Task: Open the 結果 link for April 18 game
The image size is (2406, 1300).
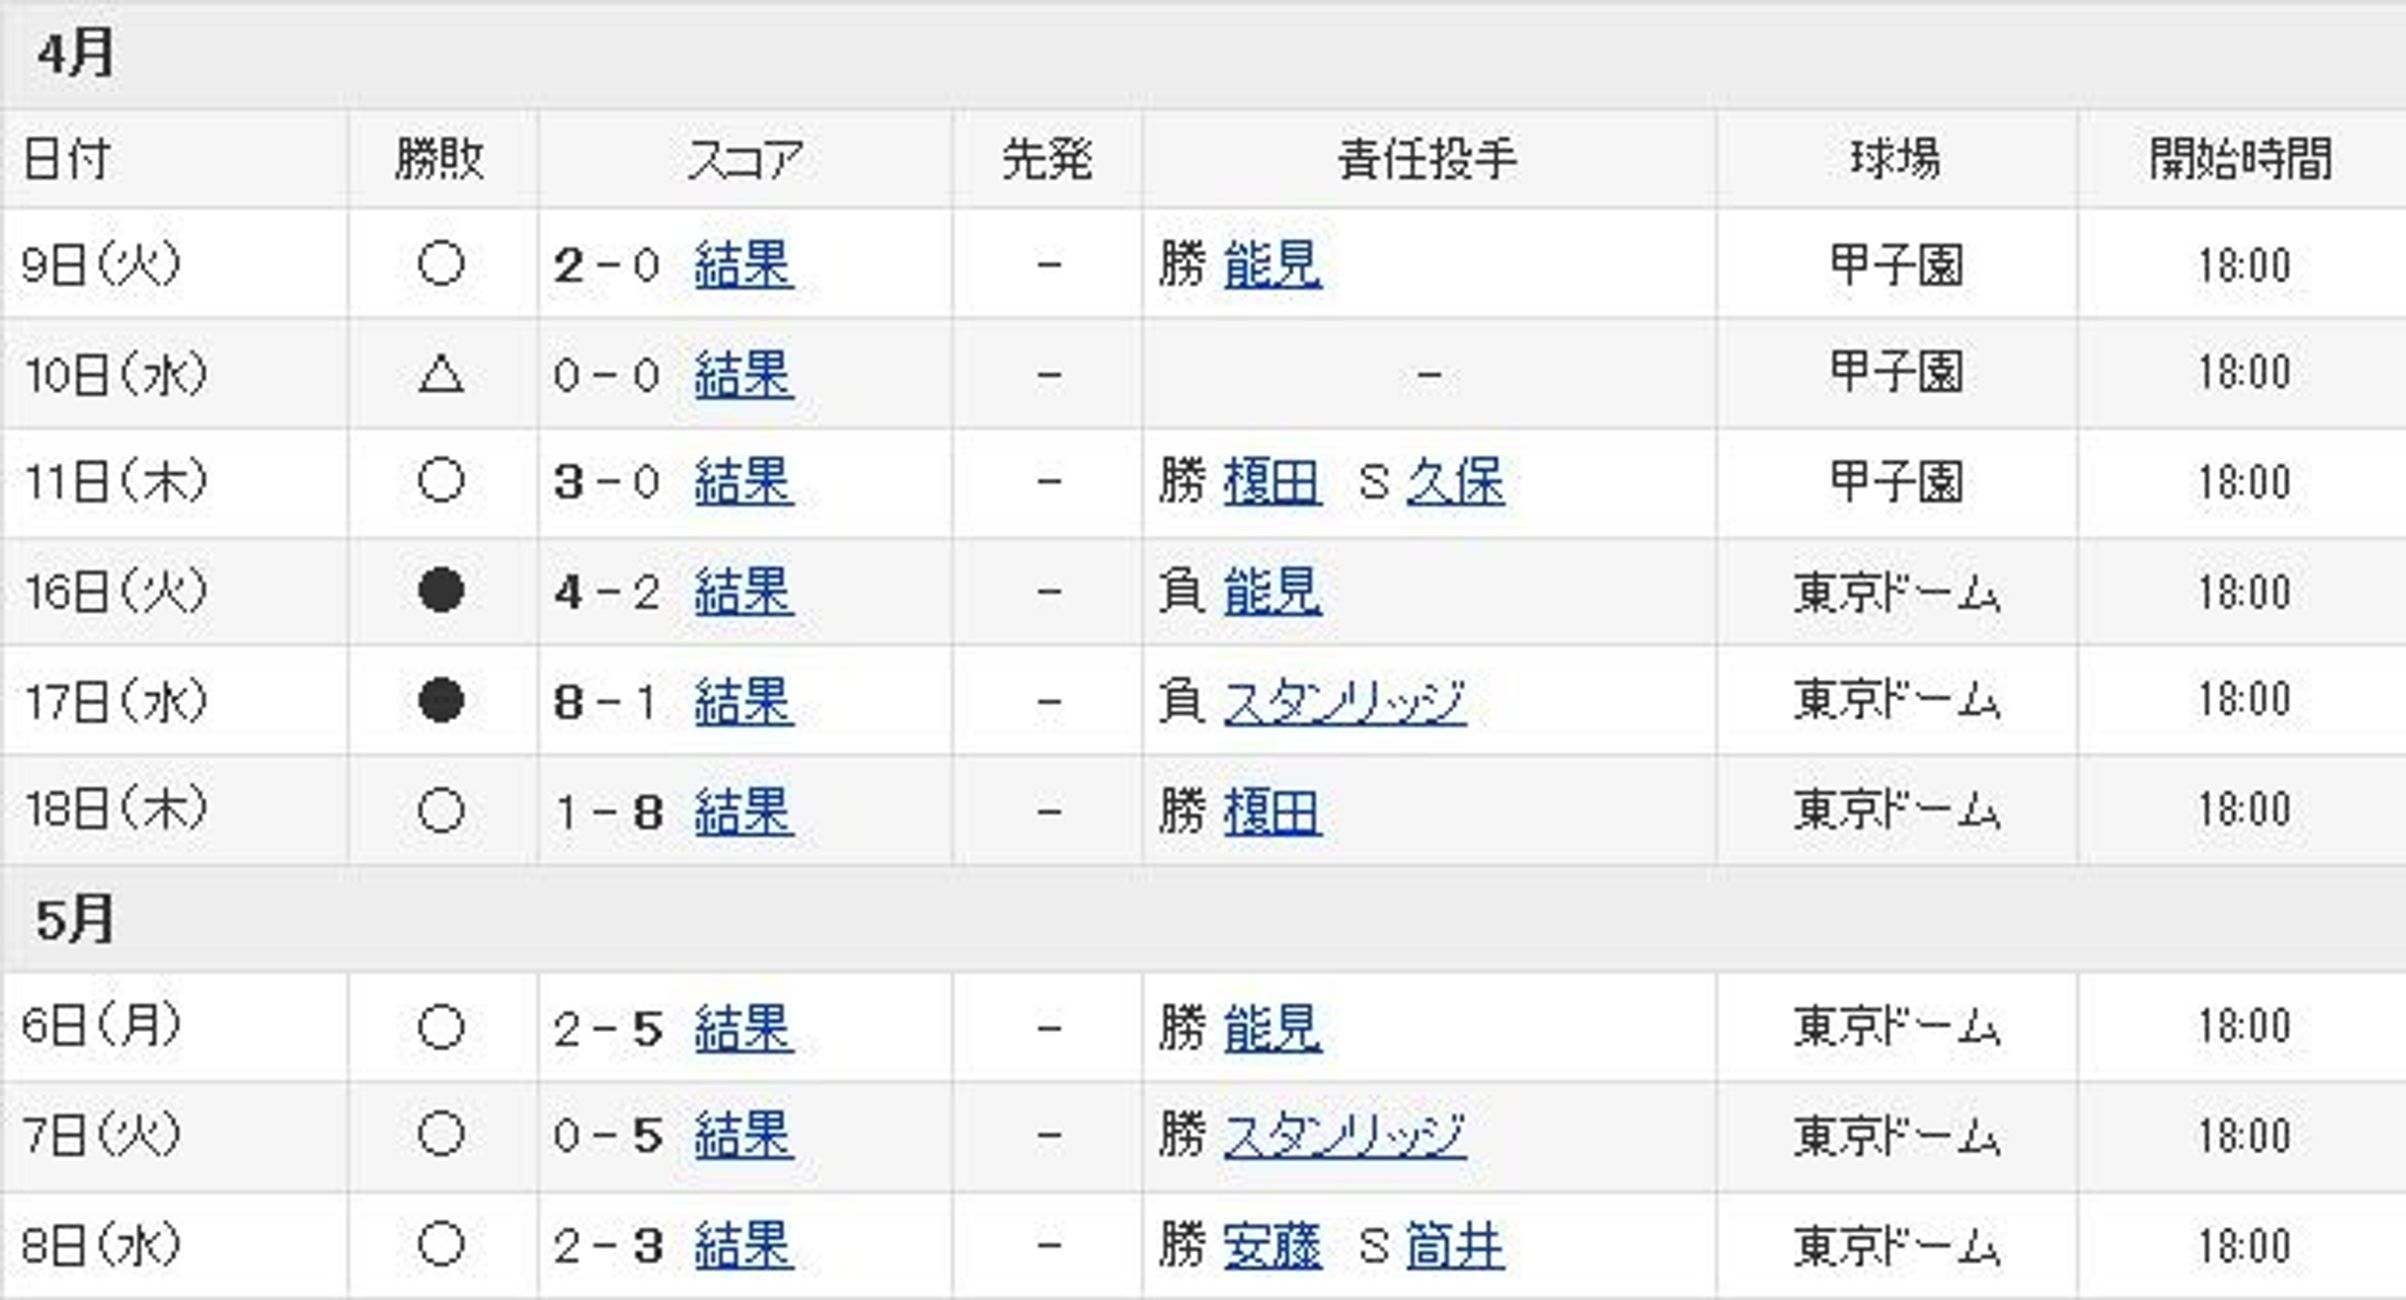Action: point(744,811)
